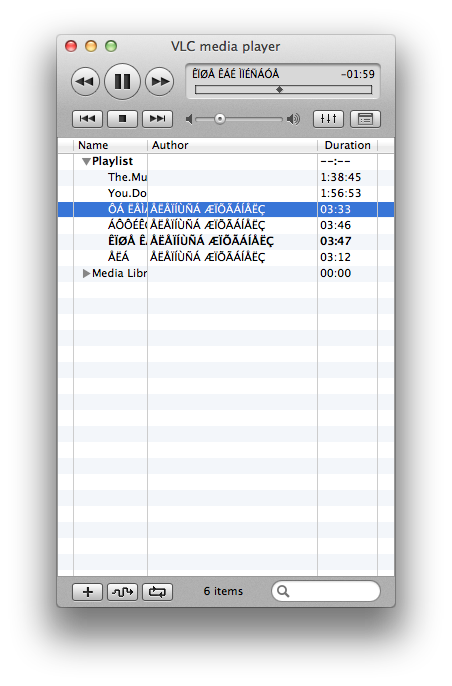Viewport: 452px width, 686px height.
Task: Stop playback with the square stop button
Action: pyautogui.click(x=123, y=119)
